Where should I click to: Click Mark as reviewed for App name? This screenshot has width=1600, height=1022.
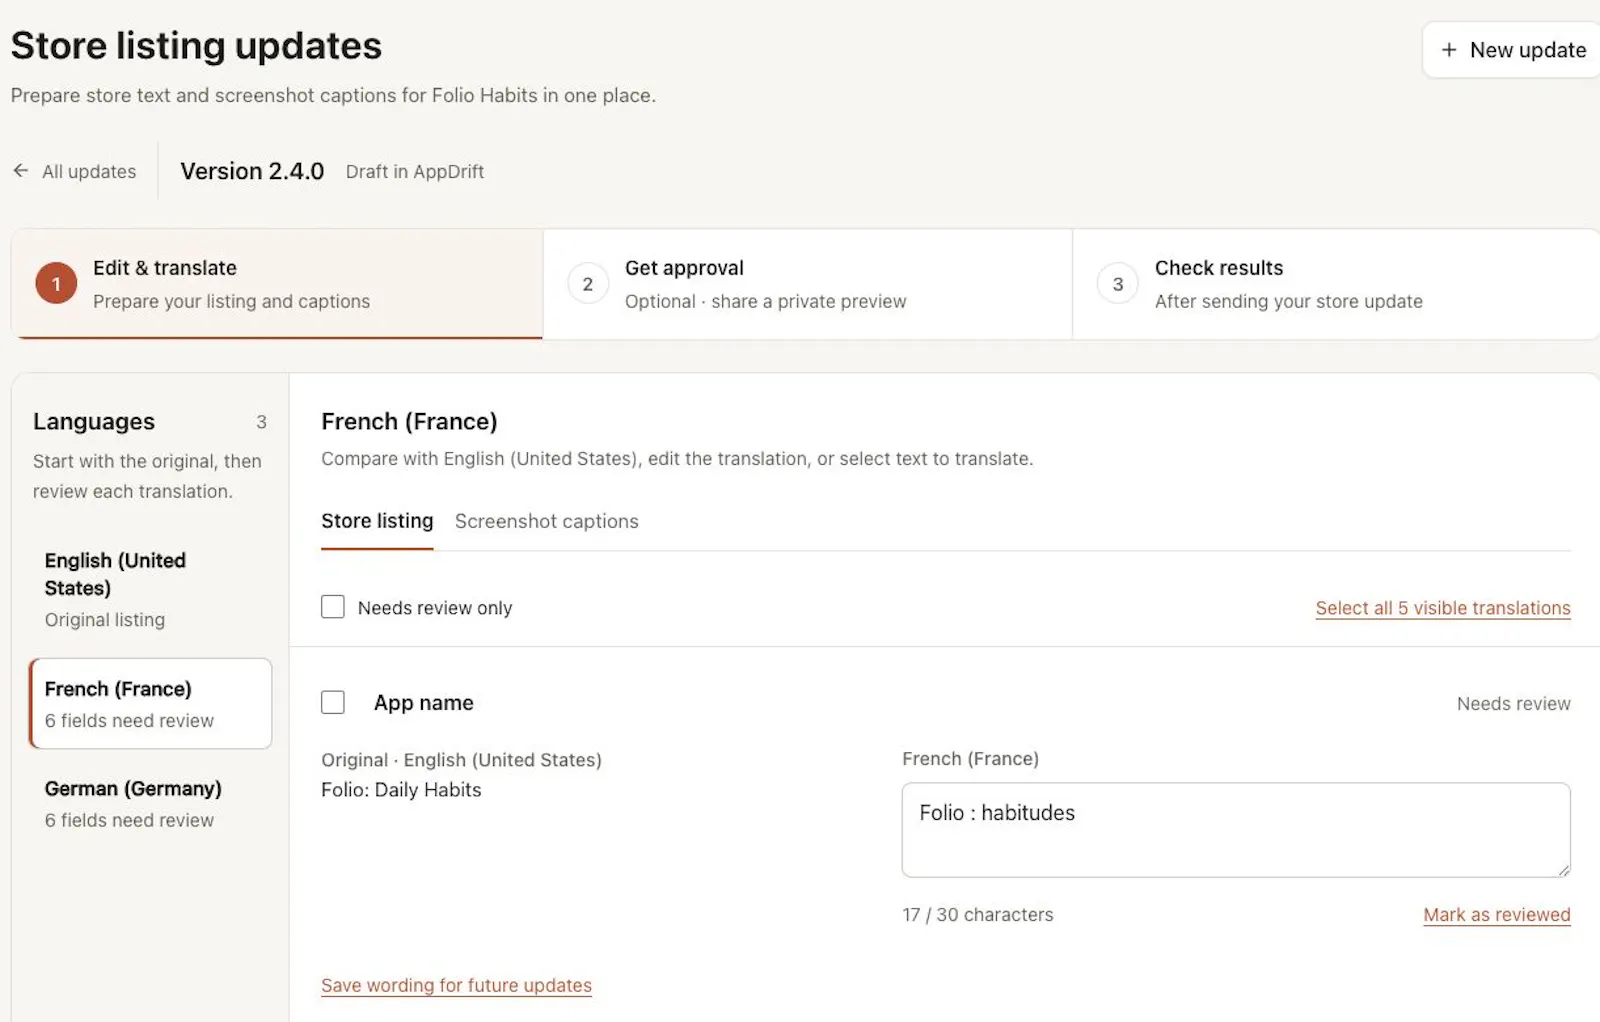point(1497,915)
